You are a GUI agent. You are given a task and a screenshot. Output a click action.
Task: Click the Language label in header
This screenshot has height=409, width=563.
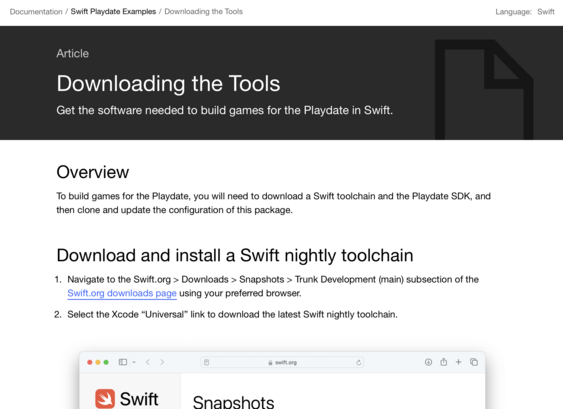[x=513, y=12]
